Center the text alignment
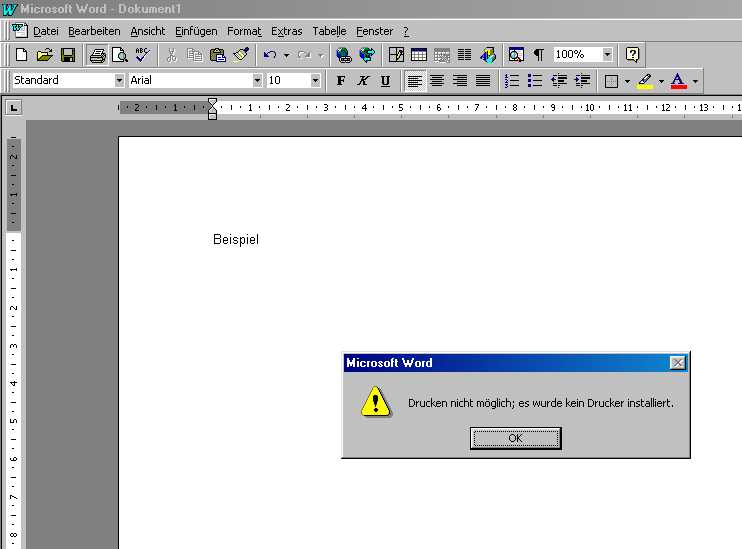742x549 pixels. pyautogui.click(x=437, y=81)
